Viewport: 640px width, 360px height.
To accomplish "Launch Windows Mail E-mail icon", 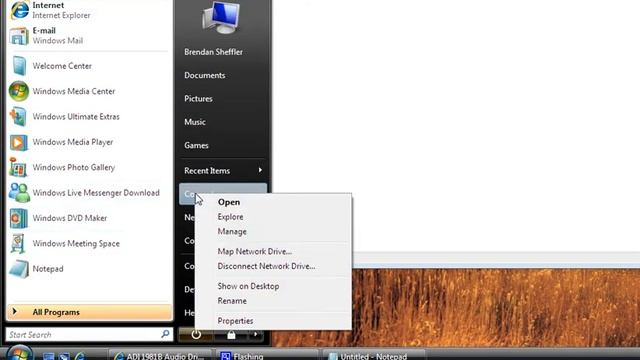I will point(19,36).
